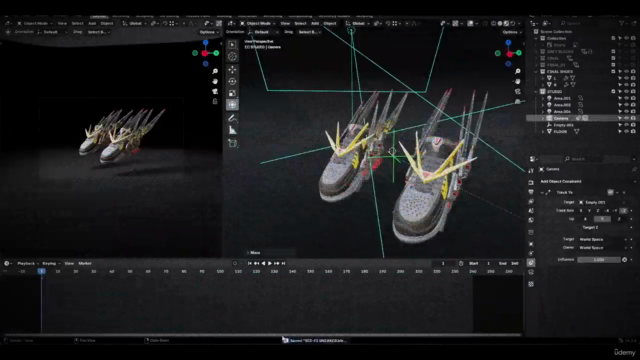The height and width of the screenshot is (360, 640).
Task: Expand the FLOOR object row
Action: (542, 131)
